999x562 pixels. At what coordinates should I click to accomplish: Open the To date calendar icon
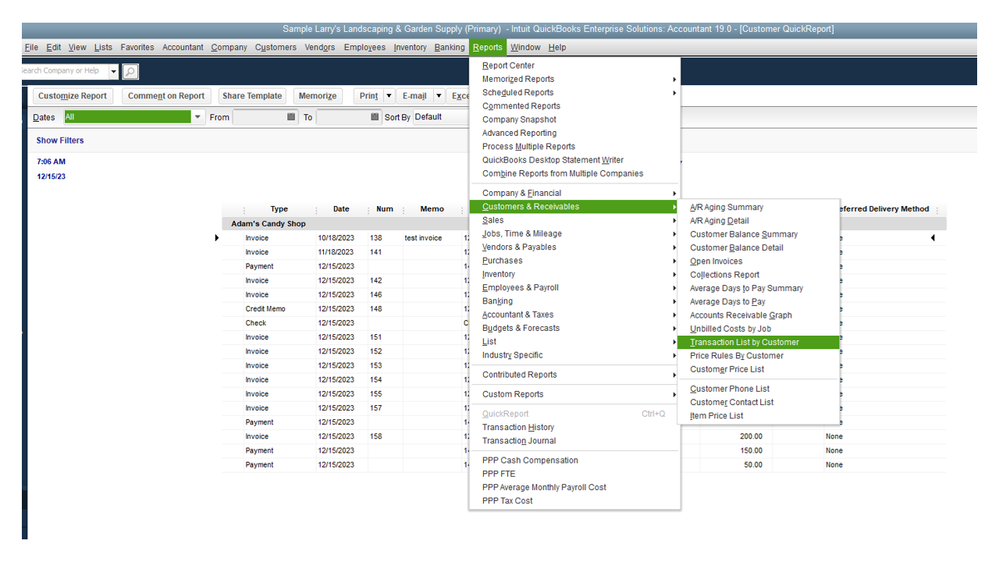click(375, 117)
